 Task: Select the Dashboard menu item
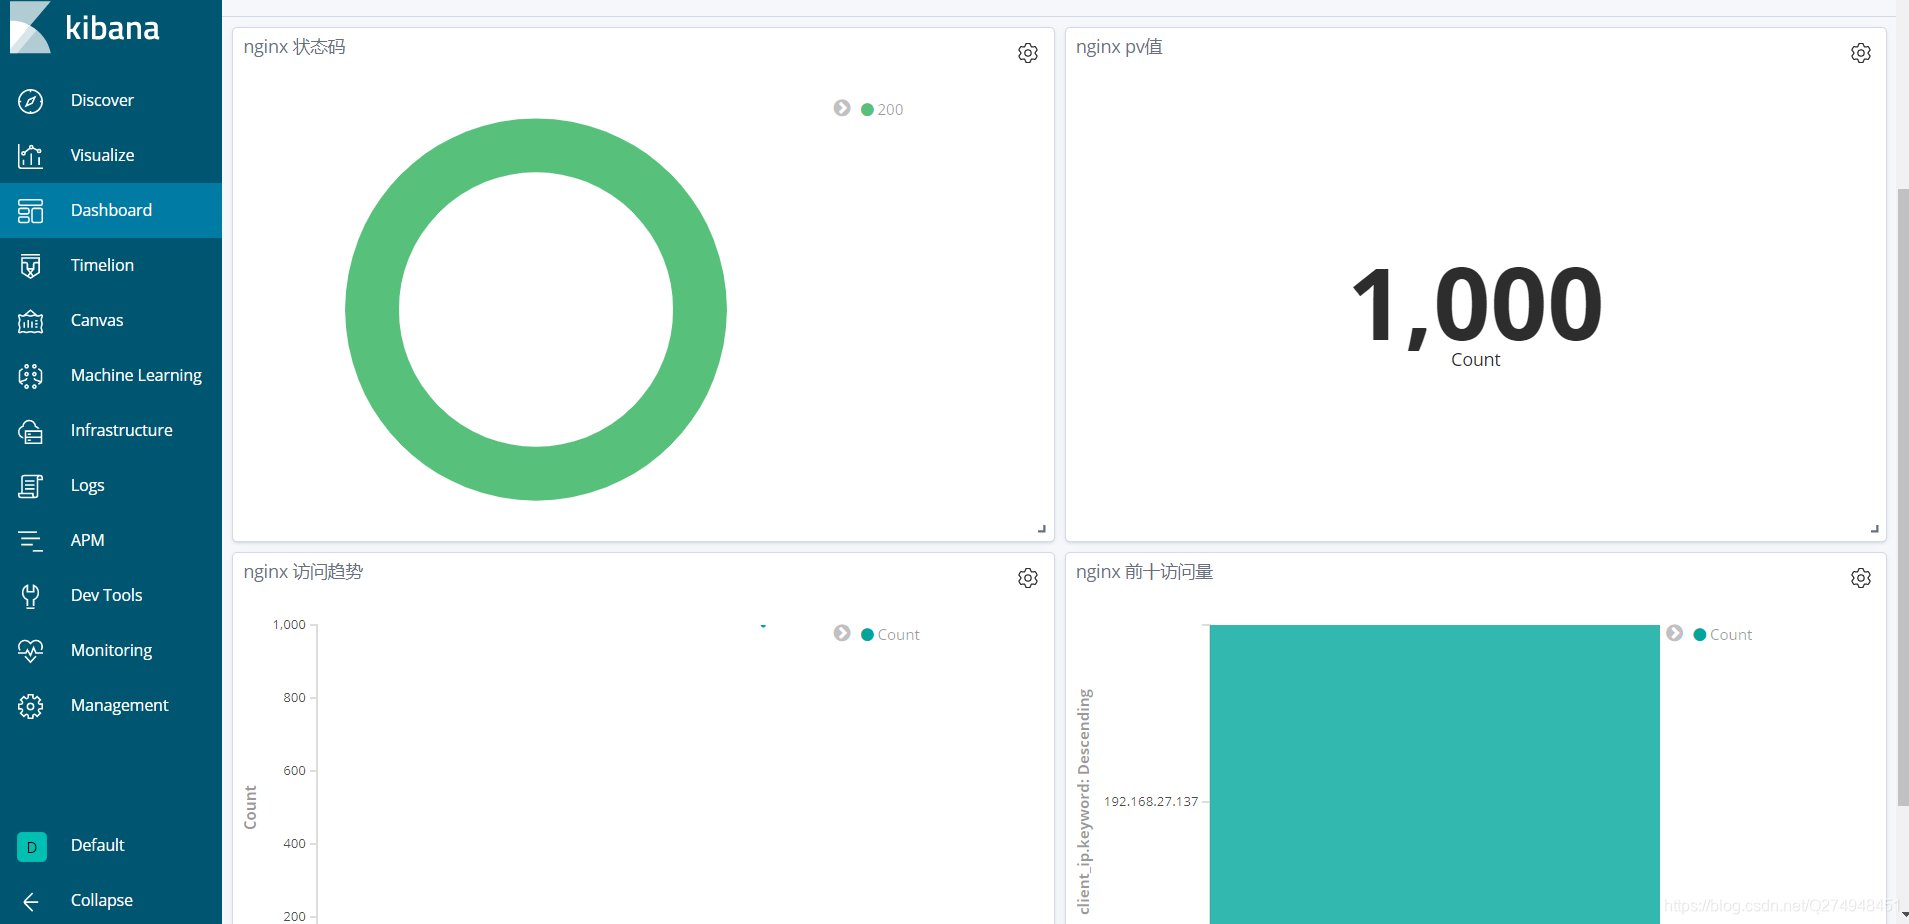pyautogui.click(x=111, y=210)
